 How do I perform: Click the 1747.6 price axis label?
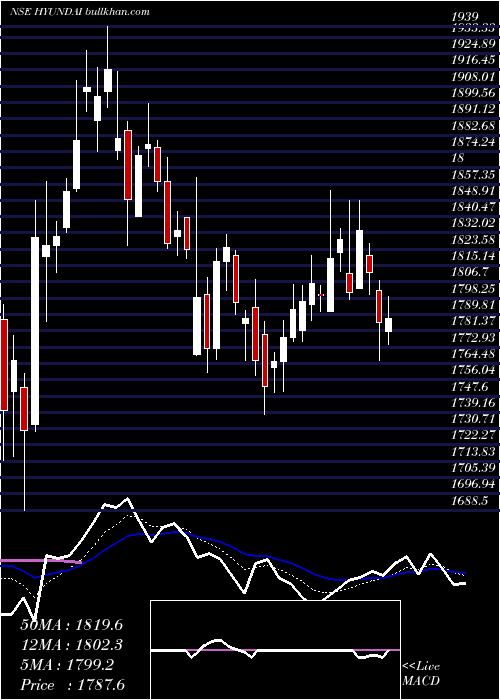point(470,387)
